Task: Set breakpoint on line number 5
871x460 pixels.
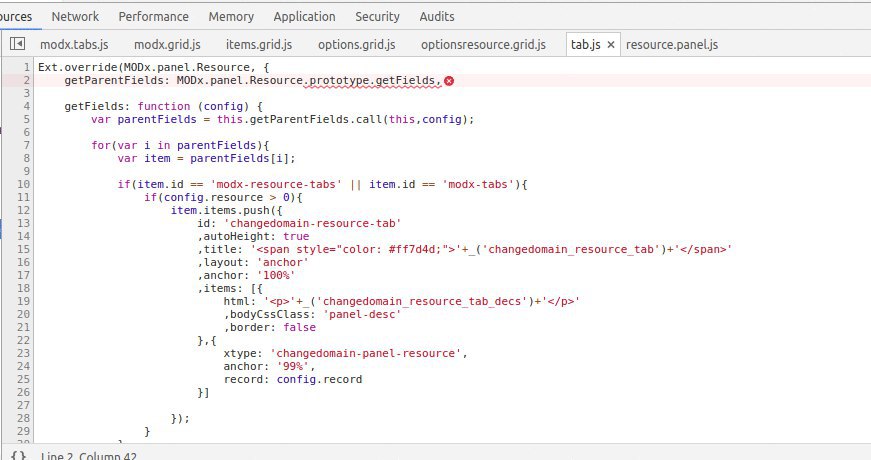Action: click(26, 119)
